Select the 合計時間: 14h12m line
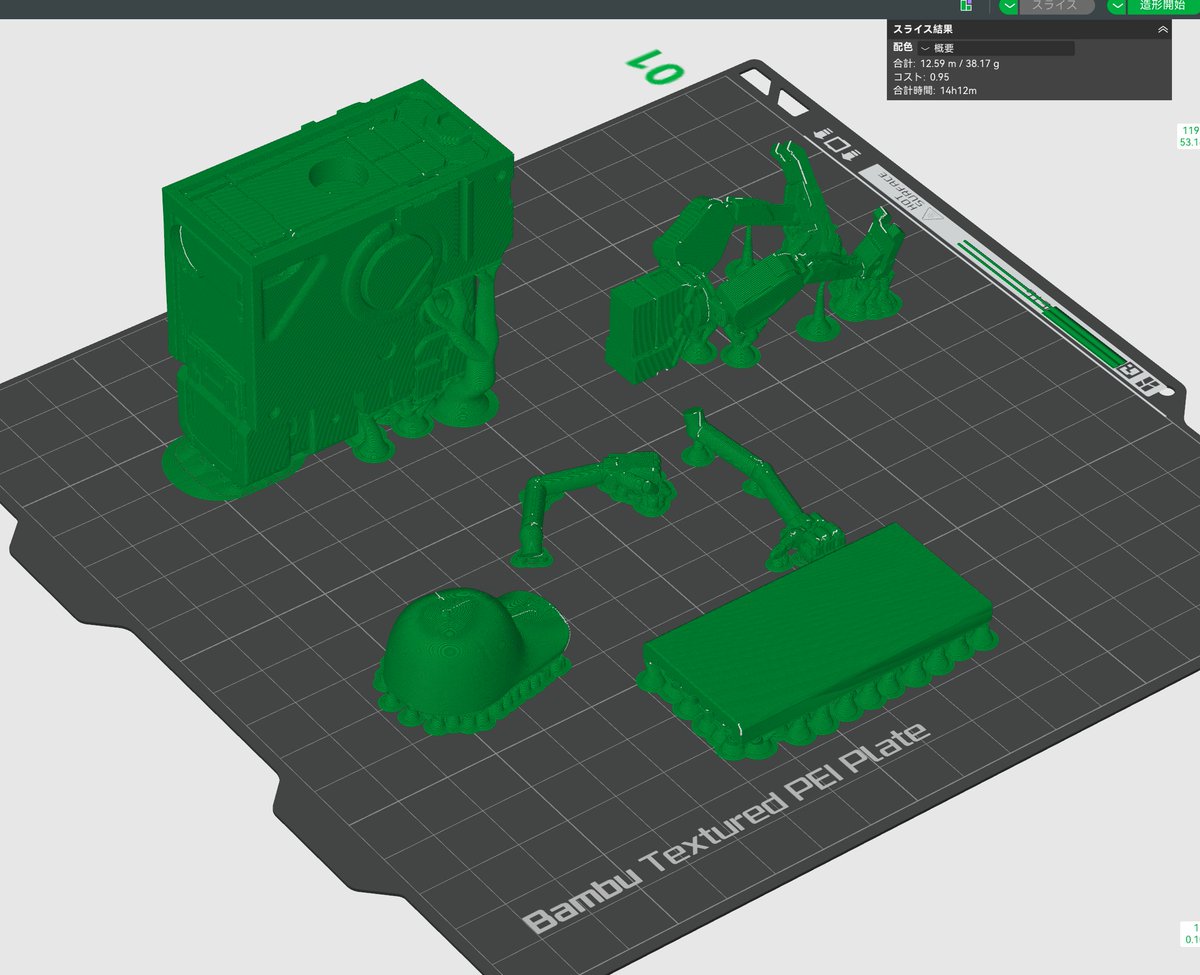This screenshot has height=975, width=1200. [935, 91]
